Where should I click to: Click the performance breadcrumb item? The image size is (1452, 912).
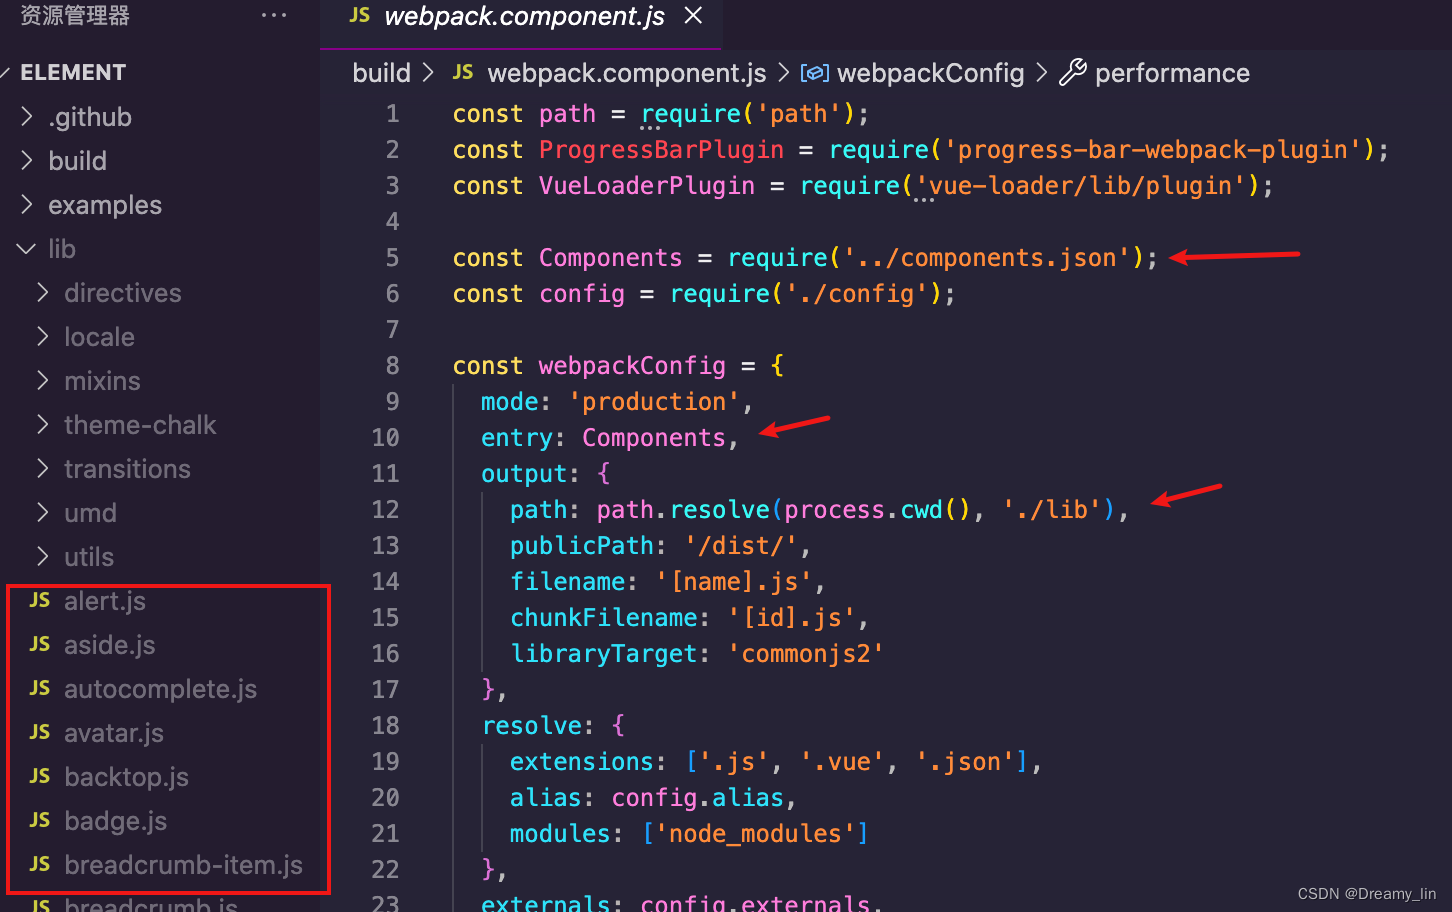click(1171, 73)
